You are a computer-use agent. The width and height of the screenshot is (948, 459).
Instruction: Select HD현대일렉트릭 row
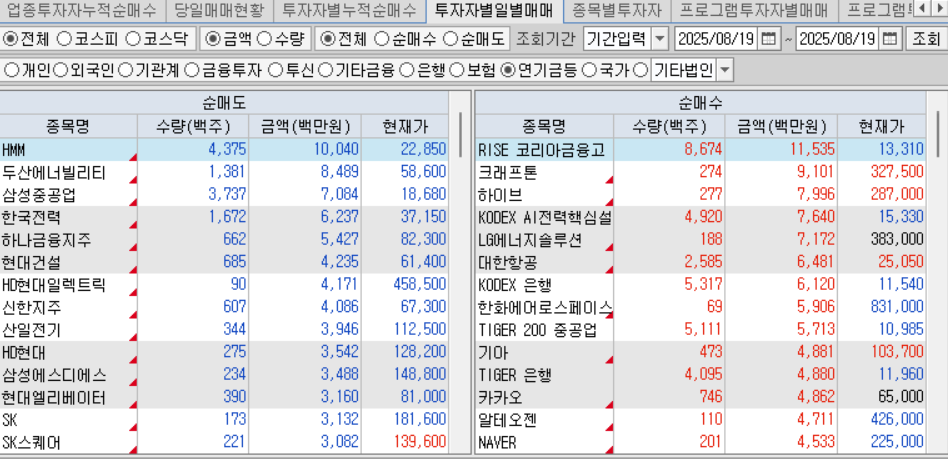[x=224, y=285]
